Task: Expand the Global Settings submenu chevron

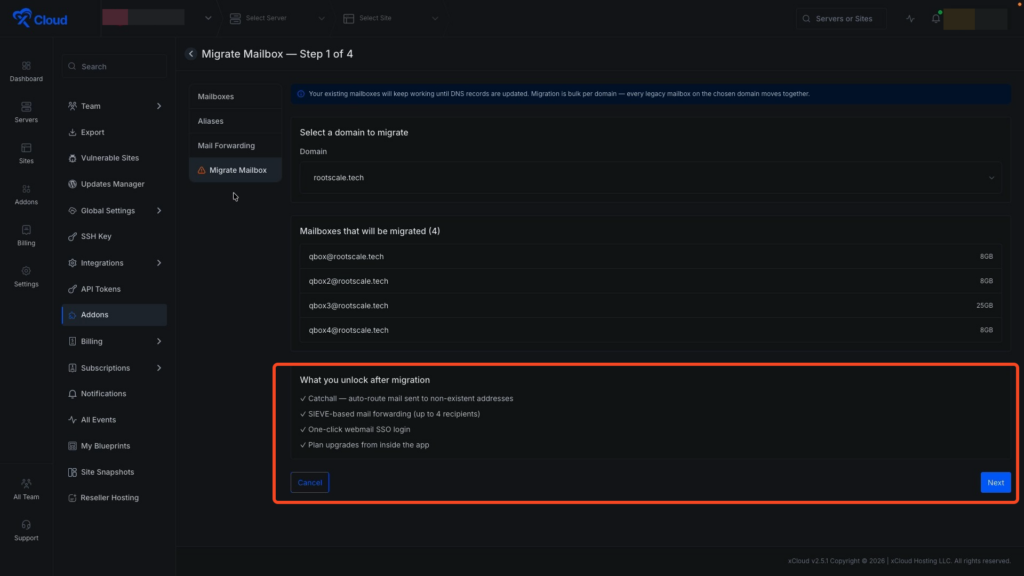Action: click(x=159, y=210)
